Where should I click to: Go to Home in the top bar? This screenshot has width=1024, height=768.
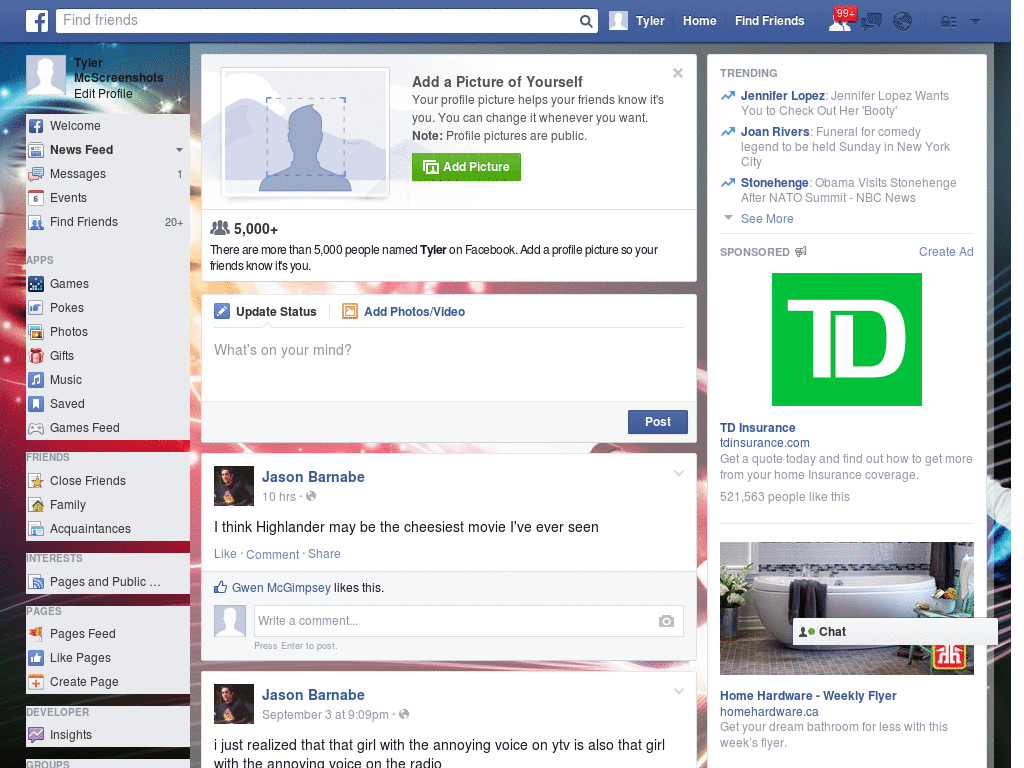point(699,21)
